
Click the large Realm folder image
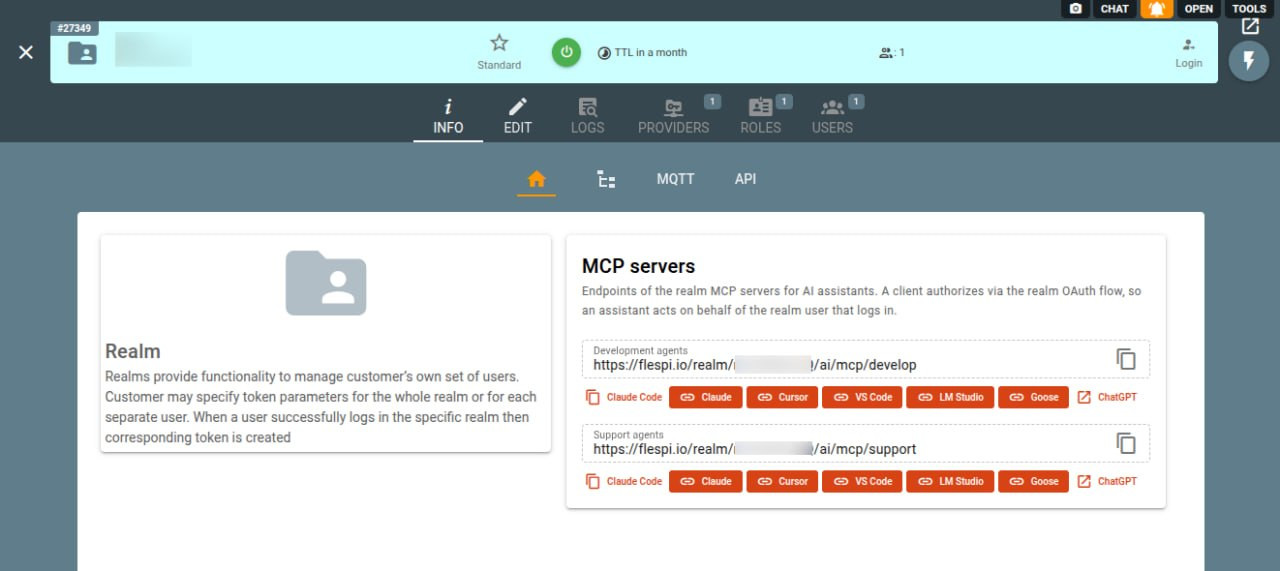pos(326,283)
